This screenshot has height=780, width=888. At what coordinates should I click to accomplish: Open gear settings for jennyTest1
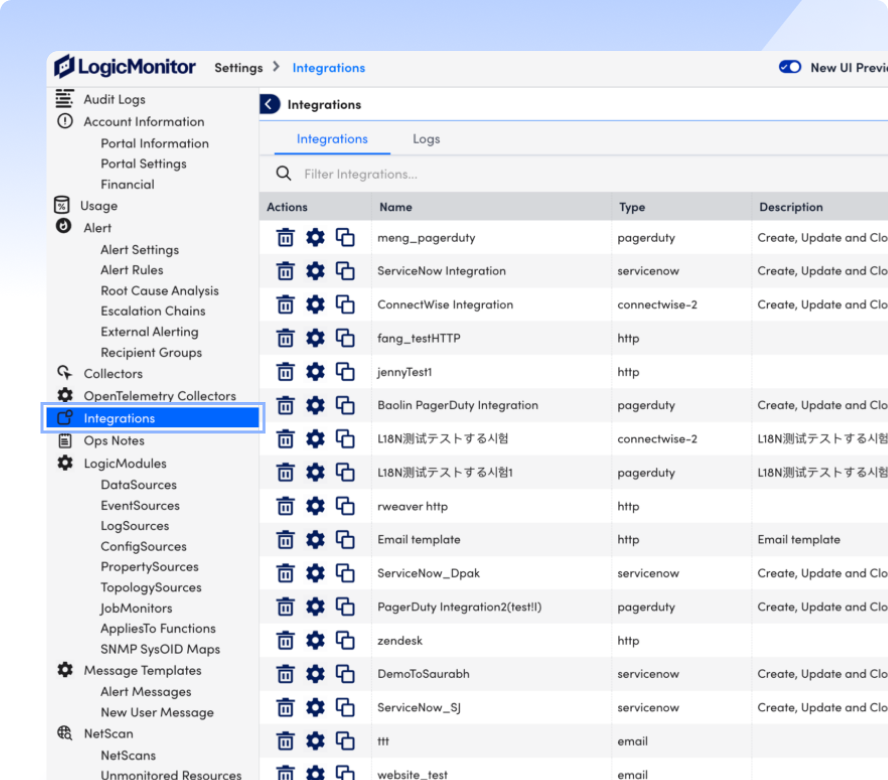point(315,372)
